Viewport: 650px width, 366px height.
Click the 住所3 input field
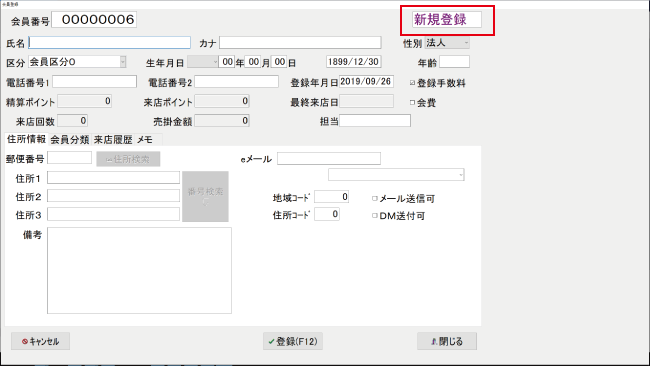coord(114,214)
